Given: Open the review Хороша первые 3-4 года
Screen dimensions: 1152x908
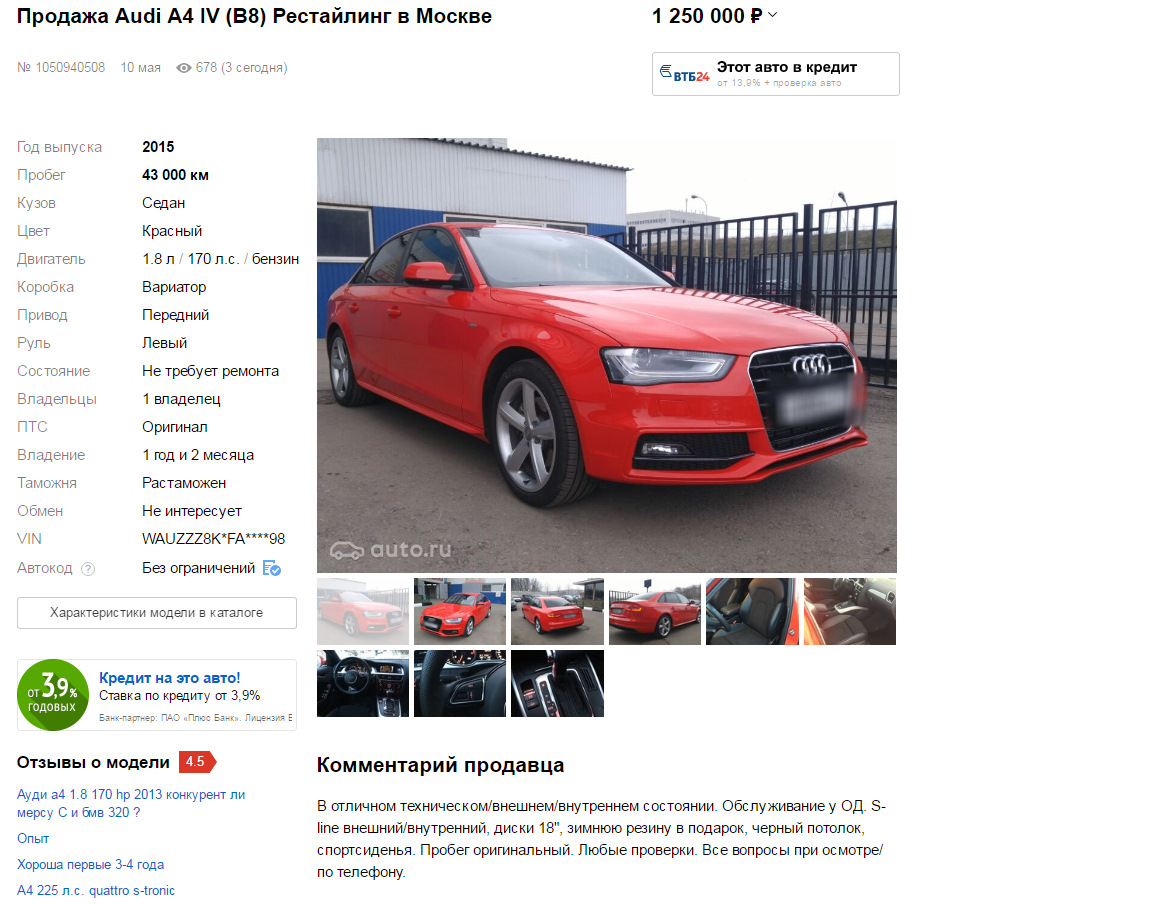Looking at the screenshot, I should click(x=90, y=865).
